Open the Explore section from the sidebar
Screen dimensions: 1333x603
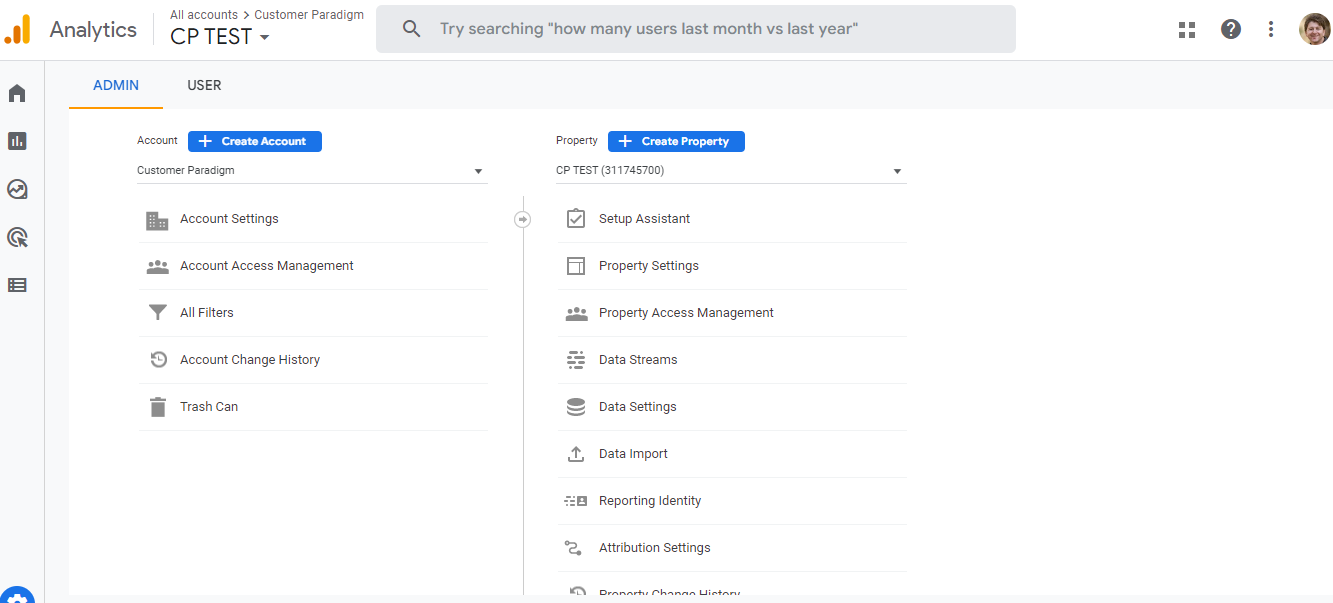(17, 189)
